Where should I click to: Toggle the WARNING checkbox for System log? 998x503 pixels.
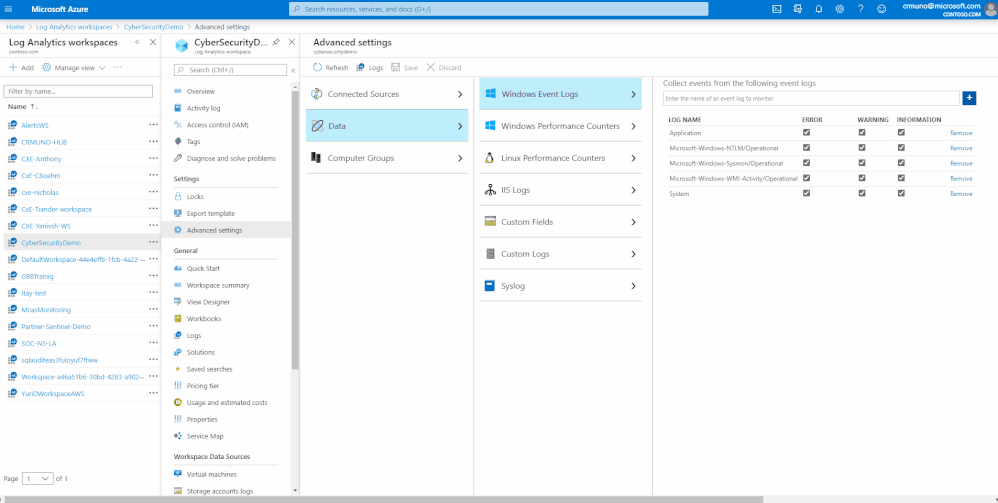(x=862, y=193)
